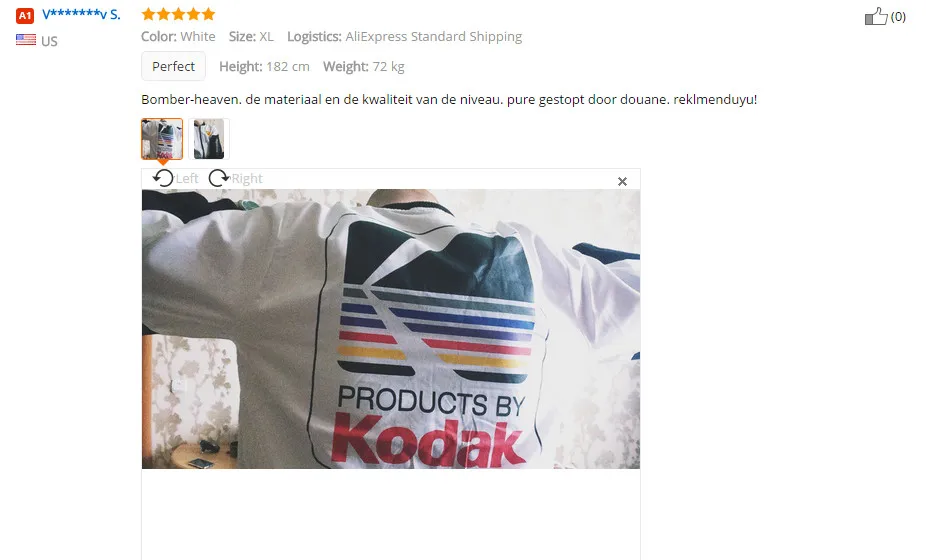Click the five-star rating display
This screenshot has width=926, height=560.
pyautogui.click(x=178, y=14)
